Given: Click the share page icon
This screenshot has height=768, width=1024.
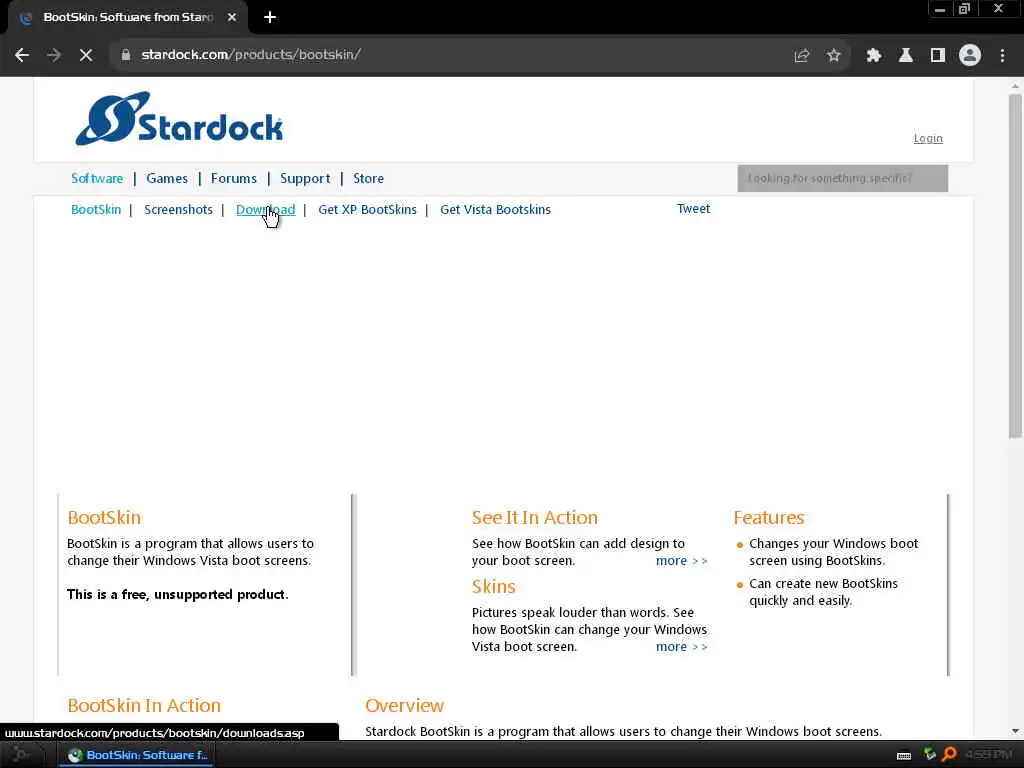Looking at the screenshot, I should point(801,56).
